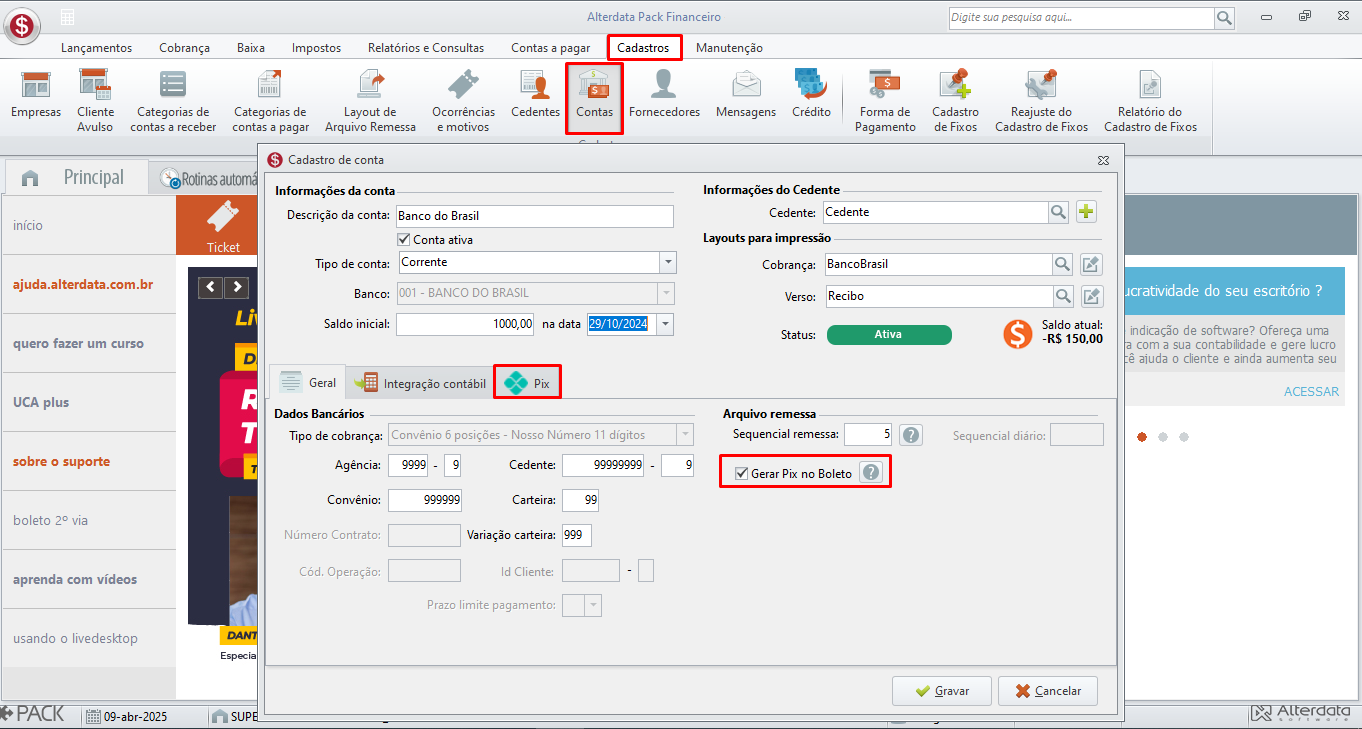Click the Saldo inicial field

pos(466,324)
